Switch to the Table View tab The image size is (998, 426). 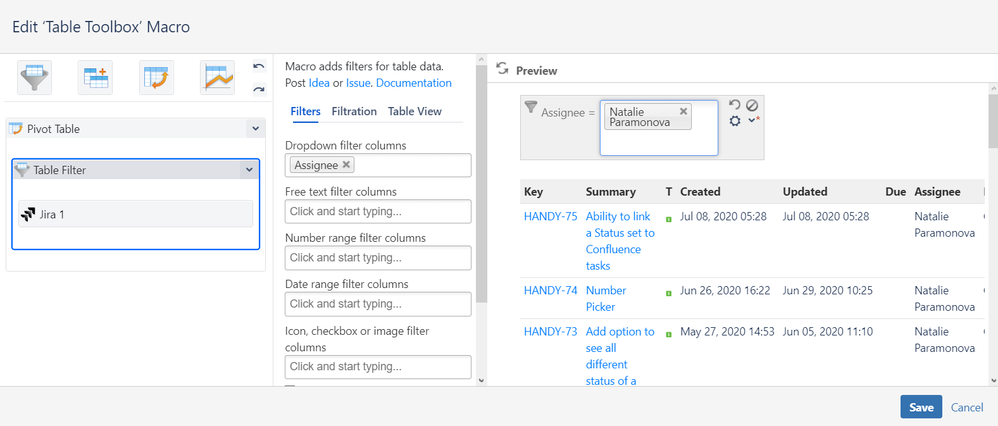[414, 111]
